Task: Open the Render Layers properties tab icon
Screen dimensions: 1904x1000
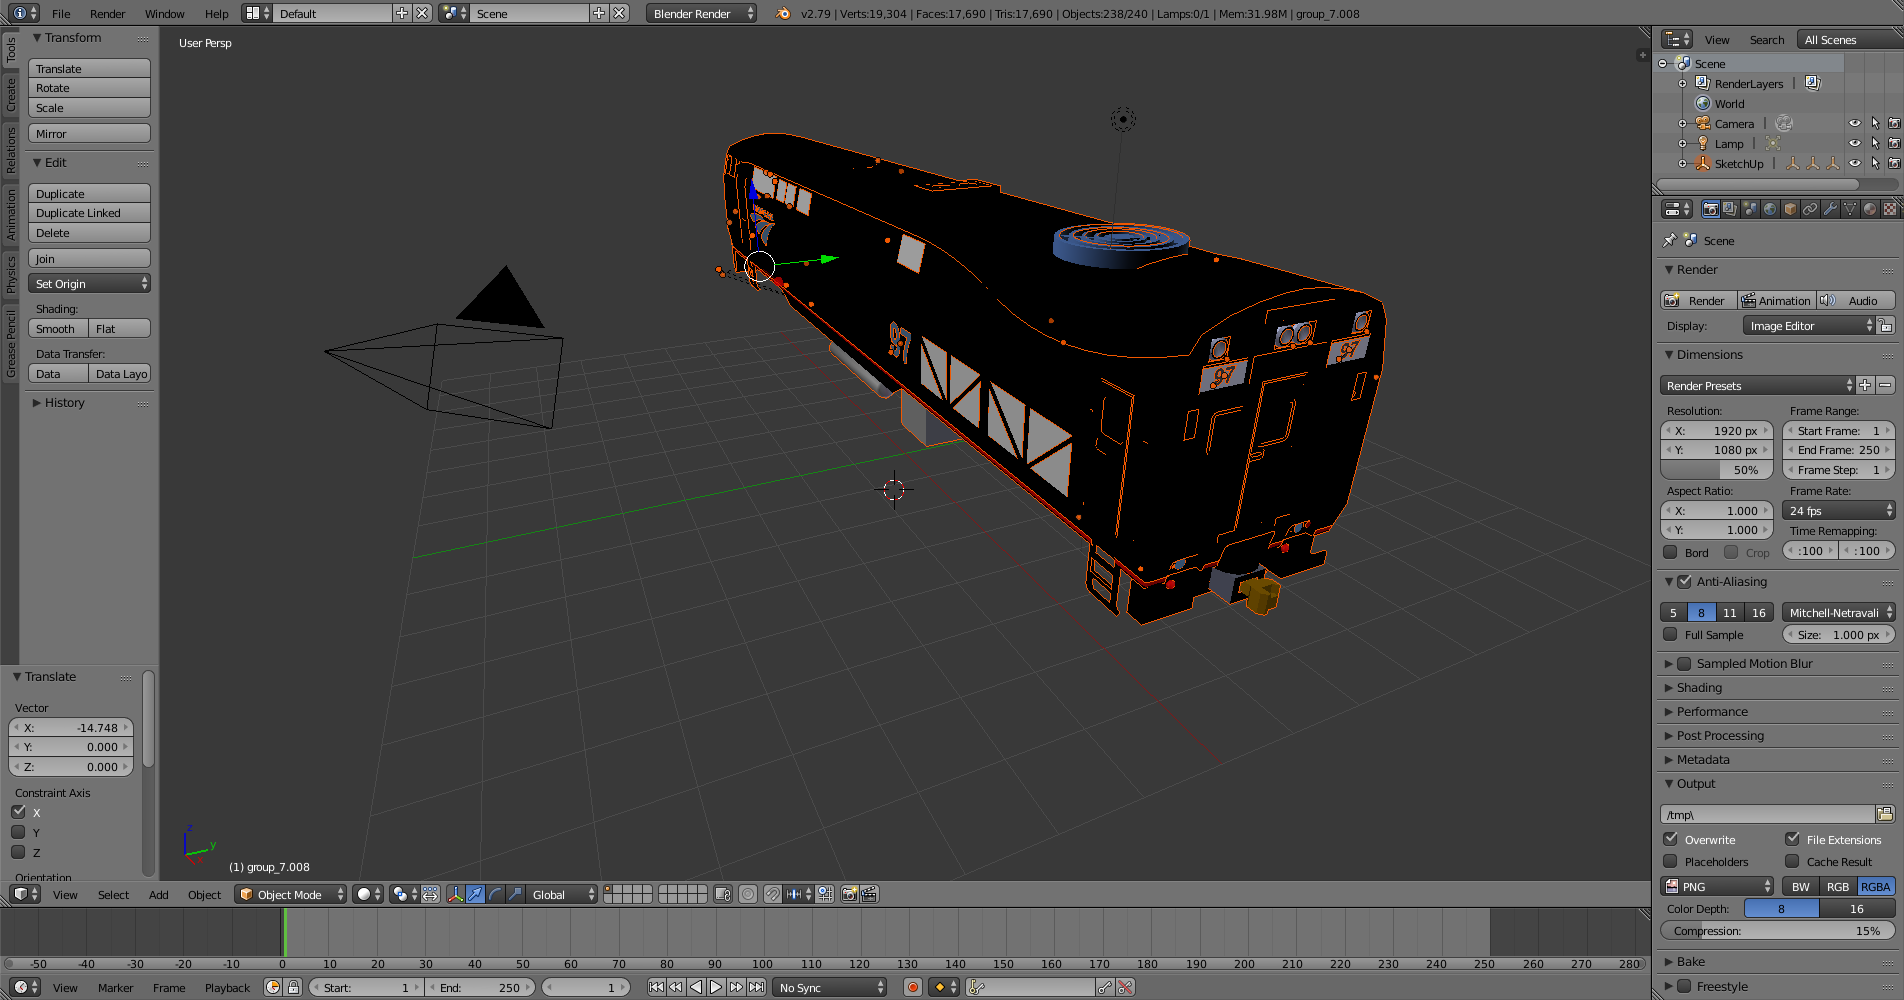Action: 1730,209
